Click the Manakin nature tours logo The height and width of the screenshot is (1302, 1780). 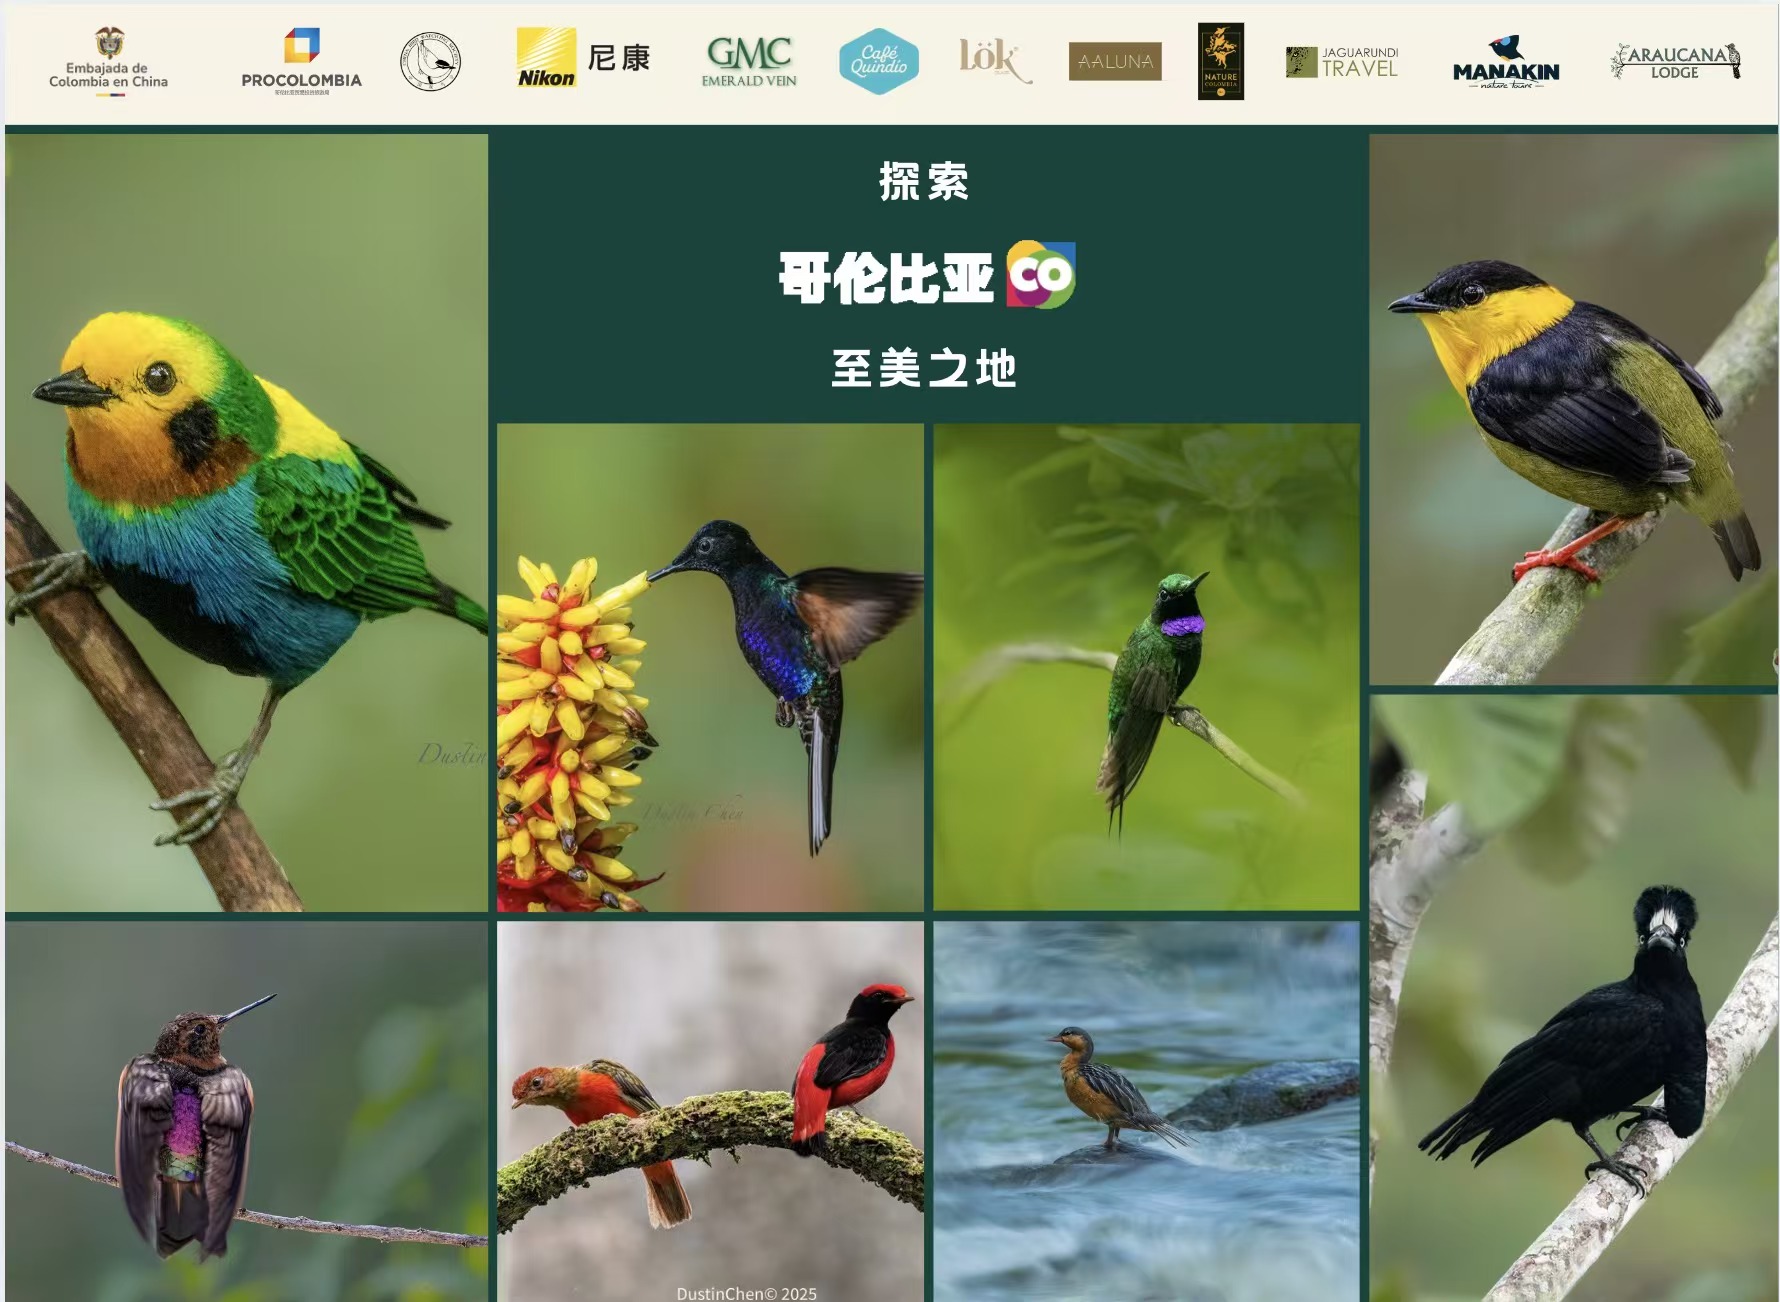(x=1506, y=63)
